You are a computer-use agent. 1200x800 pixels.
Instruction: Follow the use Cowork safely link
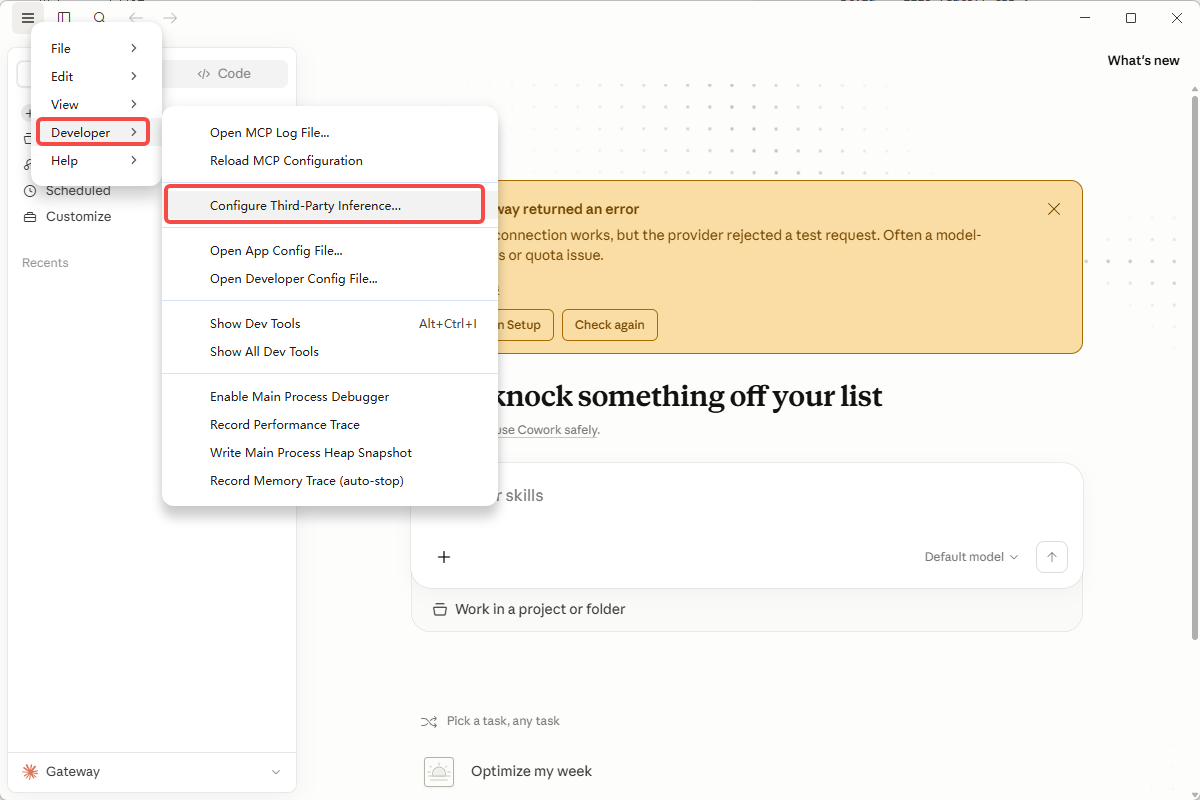coord(549,430)
